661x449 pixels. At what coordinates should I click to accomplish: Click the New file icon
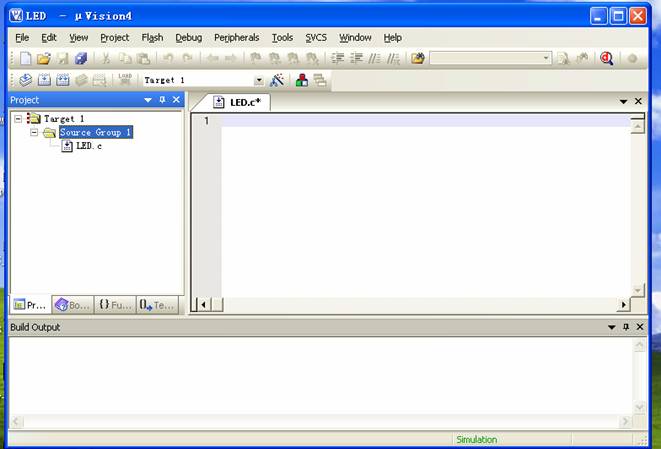25,59
